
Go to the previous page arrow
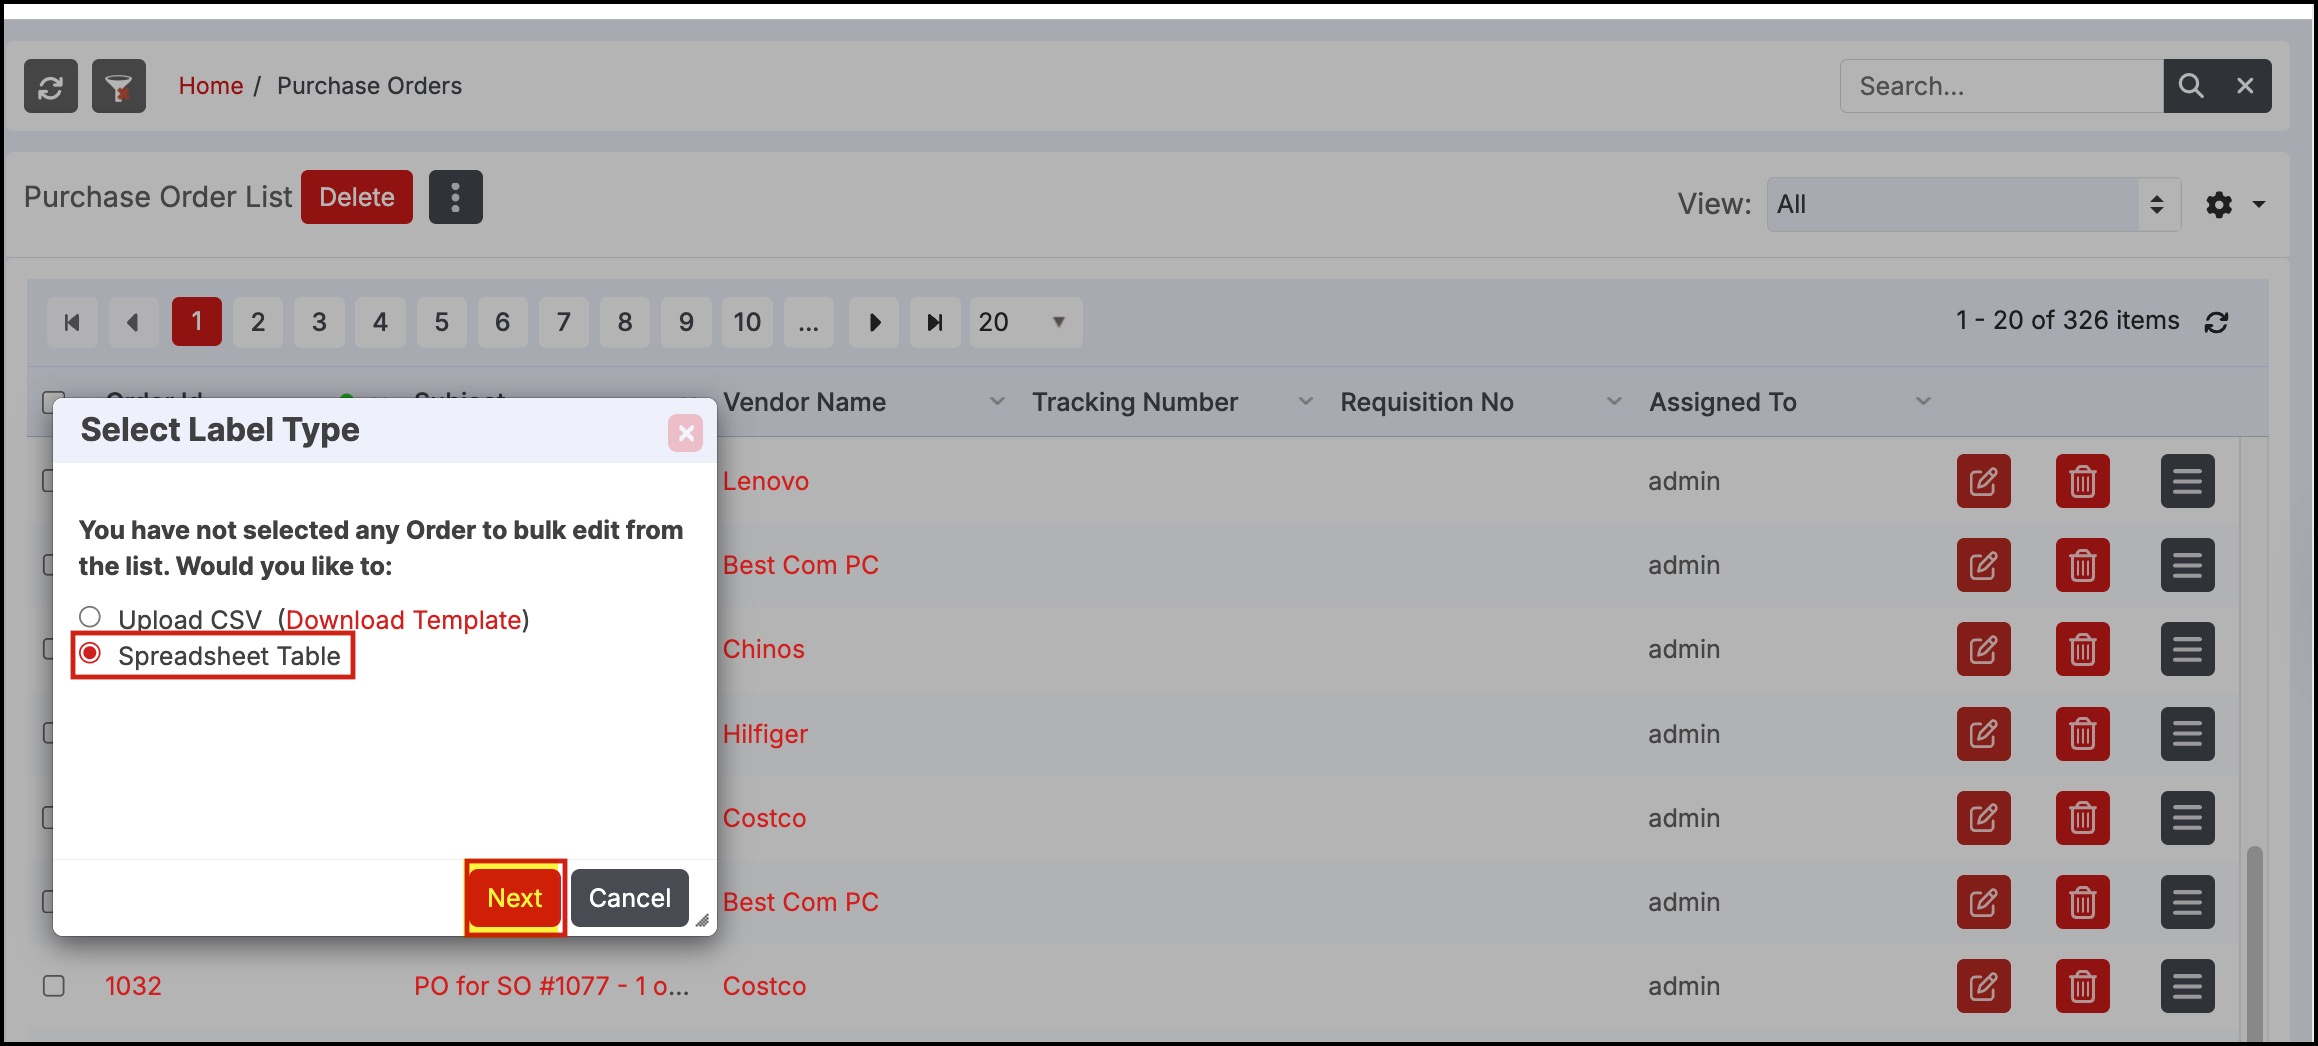point(133,322)
